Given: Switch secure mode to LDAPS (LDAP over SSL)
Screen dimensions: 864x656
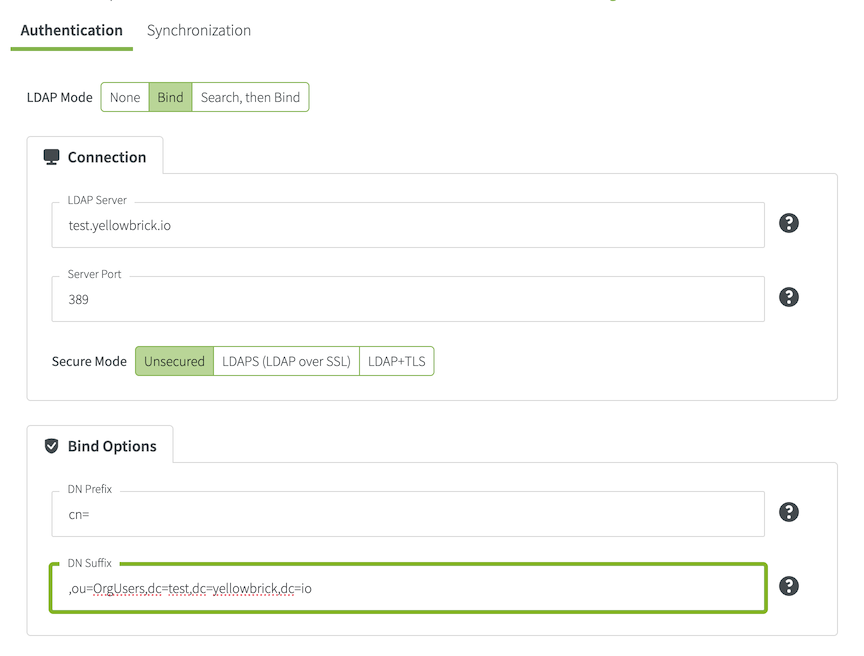Looking at the screenshot, I should pyautogui.click(x=286, y=361).
